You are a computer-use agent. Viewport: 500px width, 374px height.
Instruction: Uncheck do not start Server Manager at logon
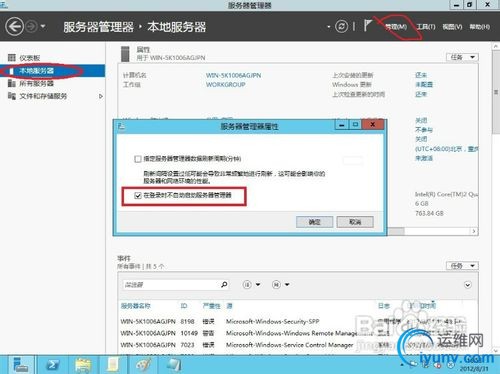(138, 195)
